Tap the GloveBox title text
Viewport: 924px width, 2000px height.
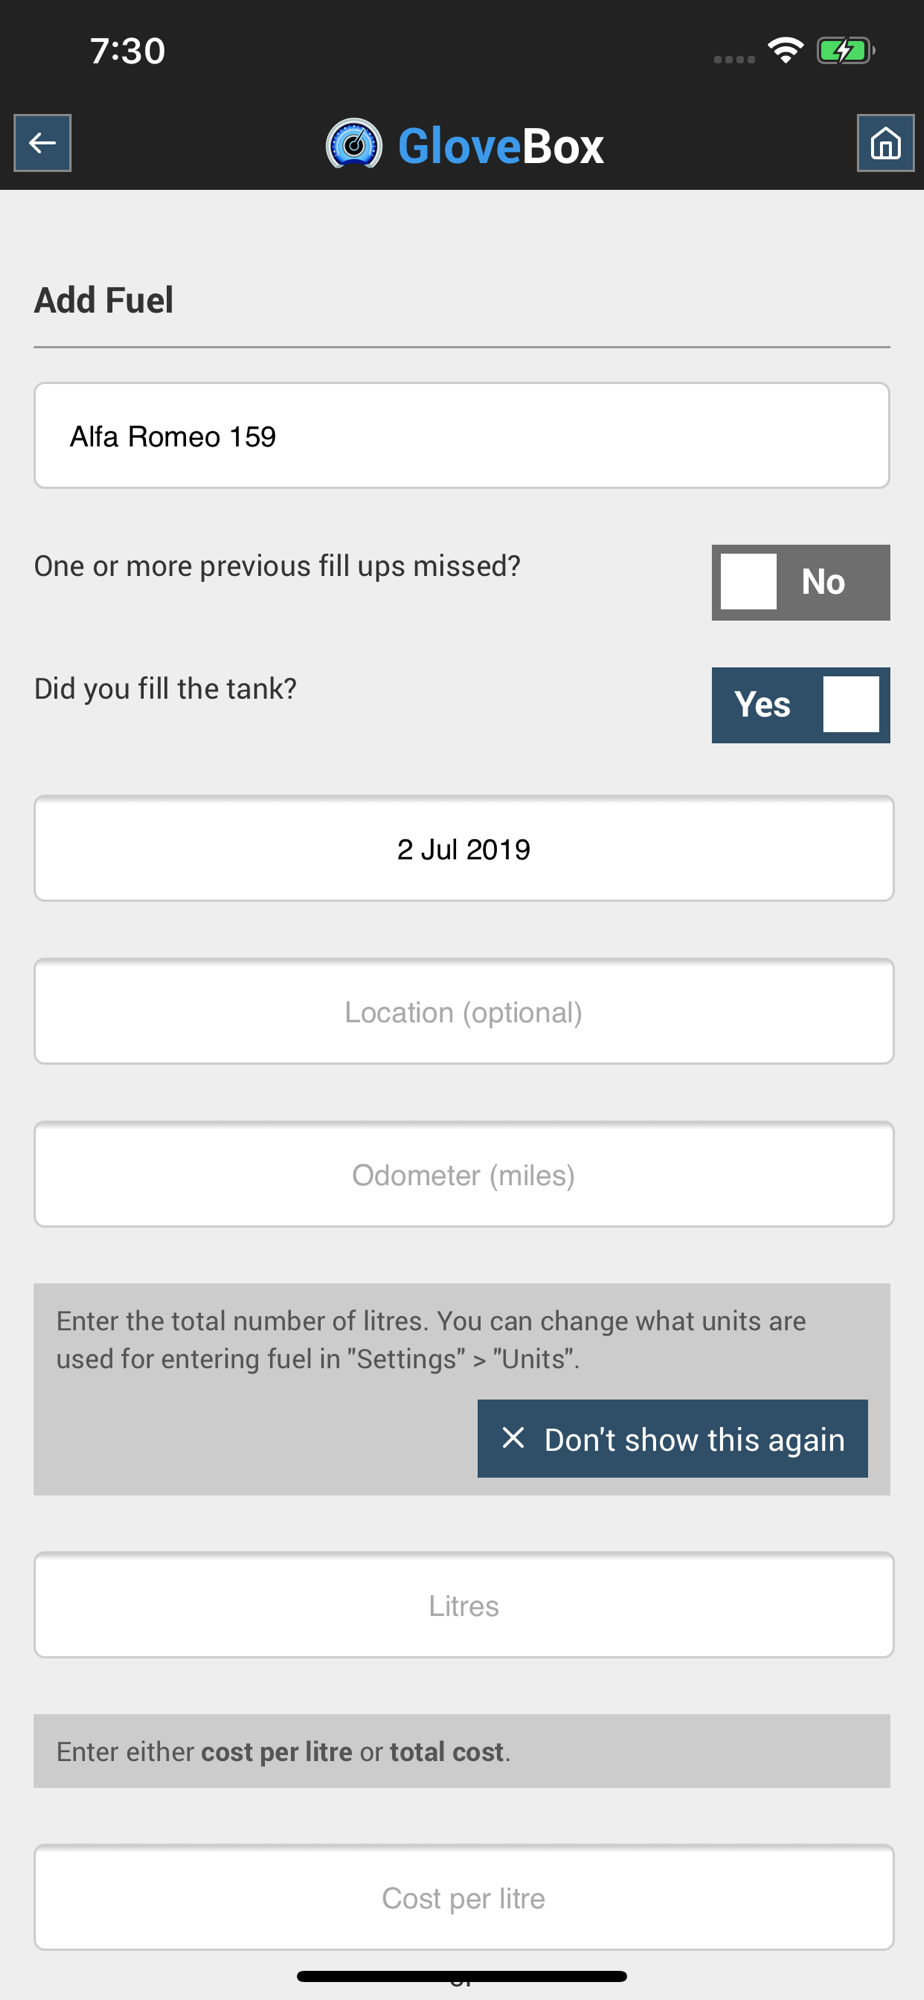501,146
